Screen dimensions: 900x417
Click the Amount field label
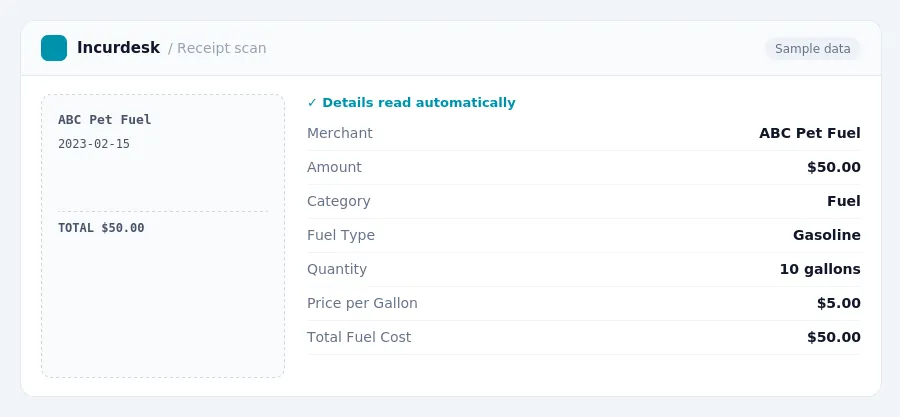pos(335,167)
